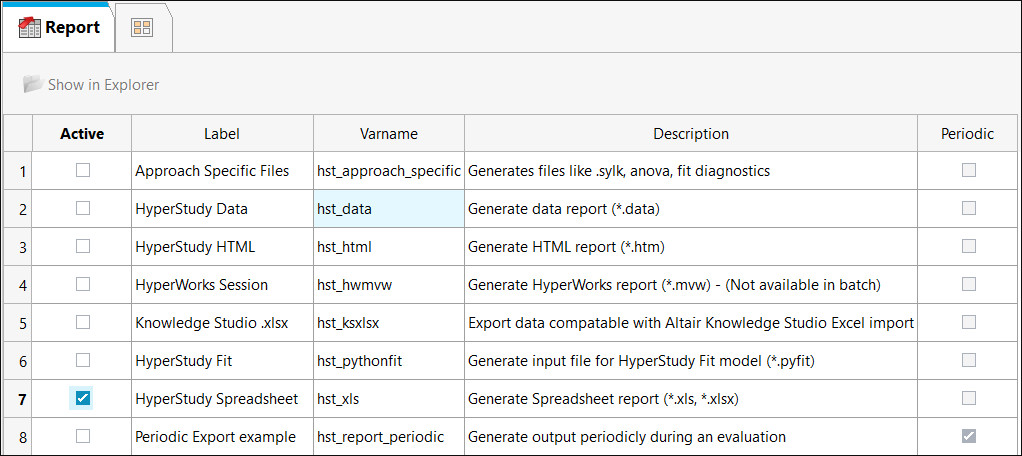
Task: Uncheck Active for HyperStudy Spreadsheet
Action: (x=82, y=398)
